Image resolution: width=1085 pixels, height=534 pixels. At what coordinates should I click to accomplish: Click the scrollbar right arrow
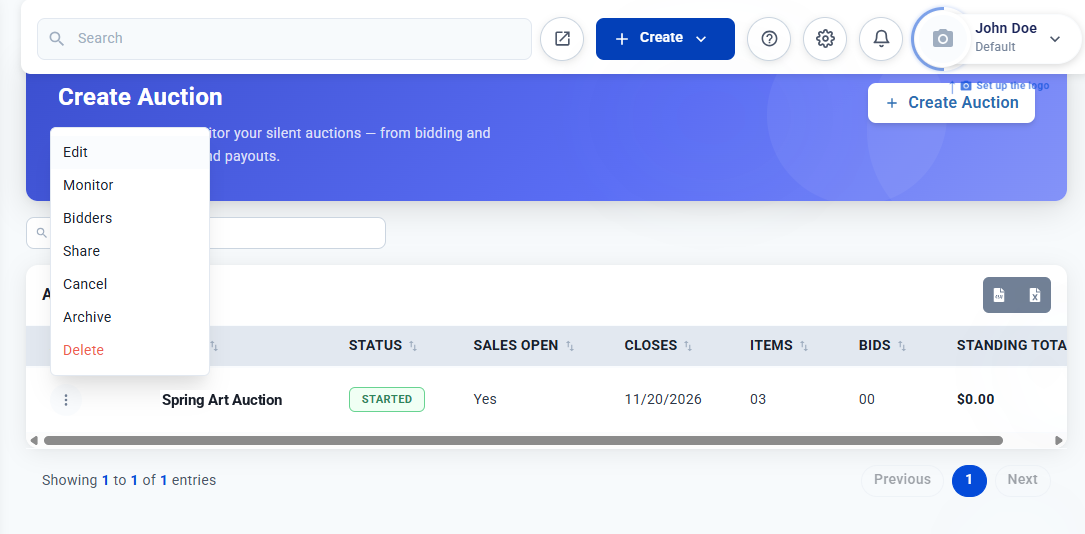pyautogui.click(x=1059, y=441)
